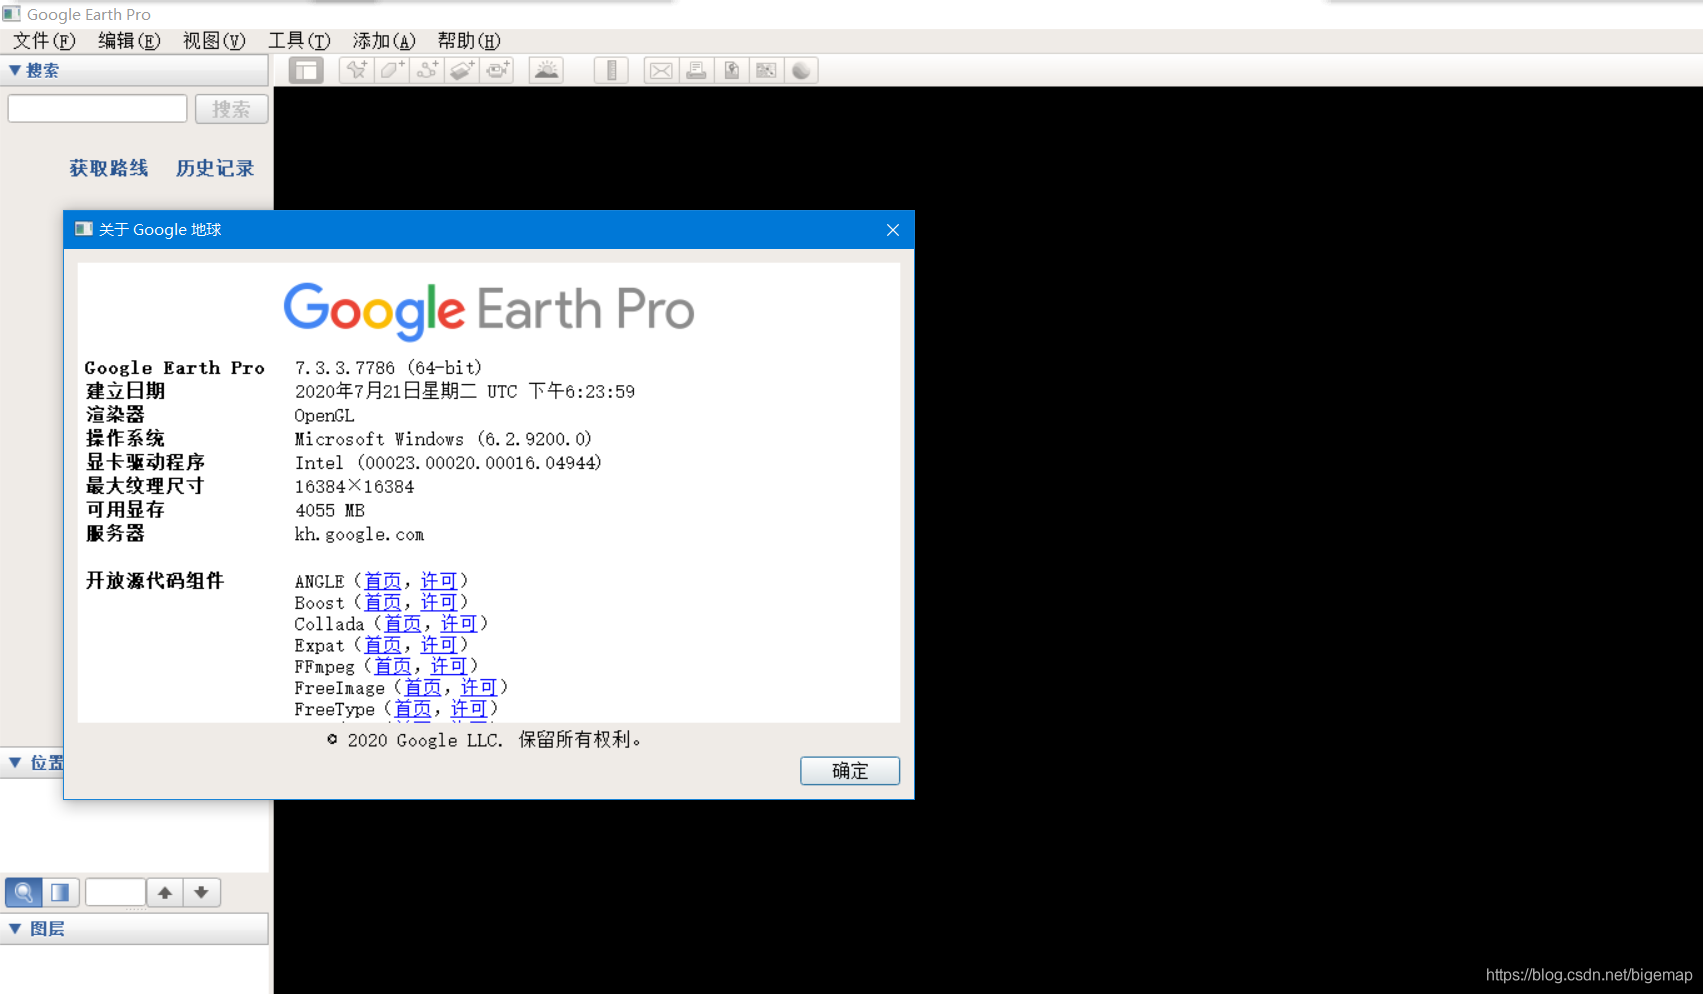Open FreeType 许可 link
Screen dimensions: 1703x994
tap(469, 709)
